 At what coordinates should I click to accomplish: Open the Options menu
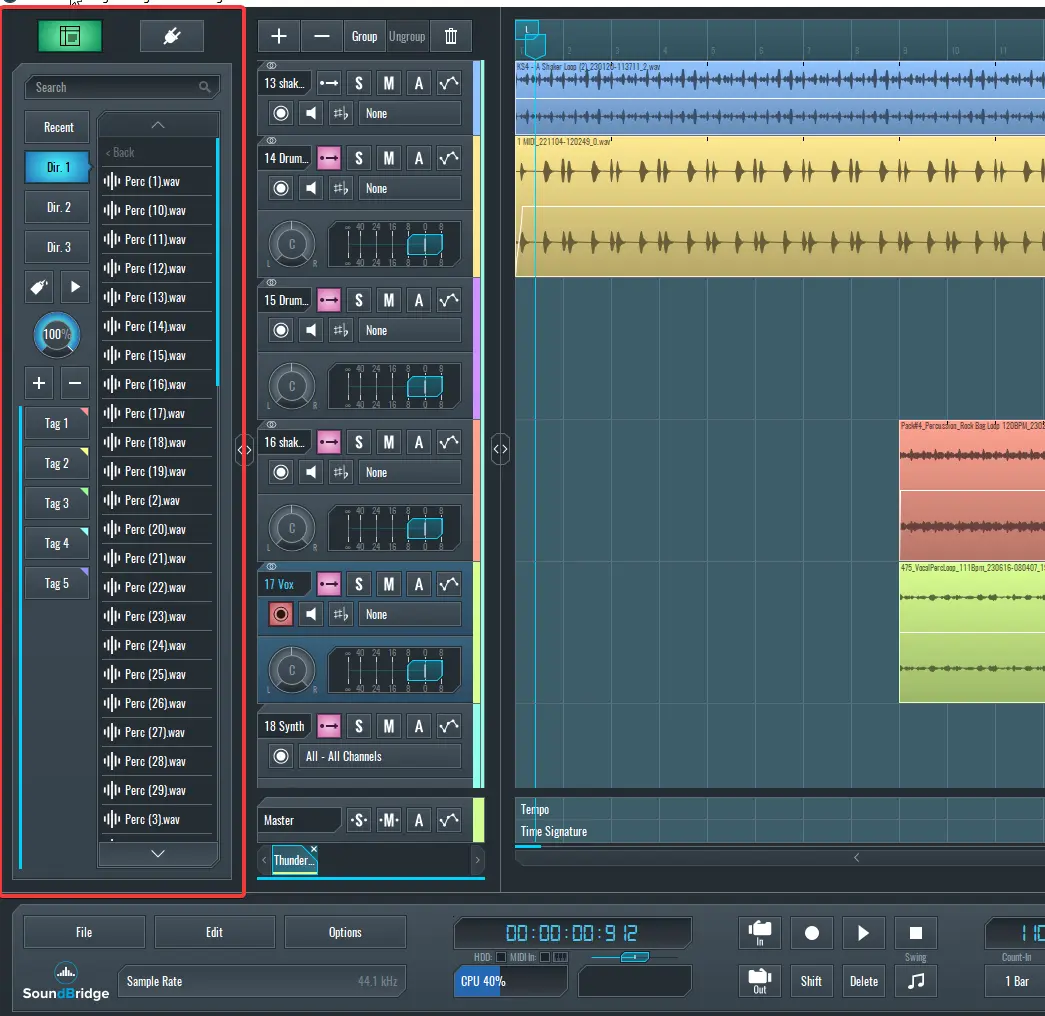[345, 933]
